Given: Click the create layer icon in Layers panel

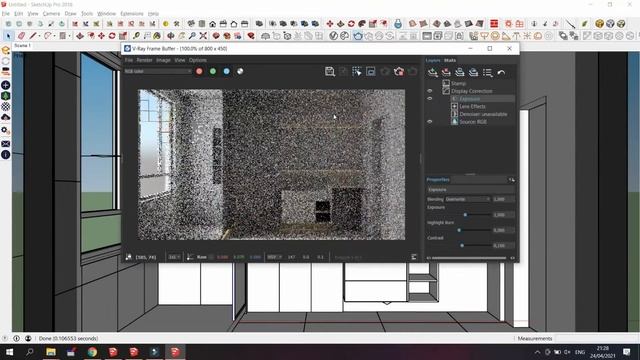Looking at the screenshot, I should (433, 72).
